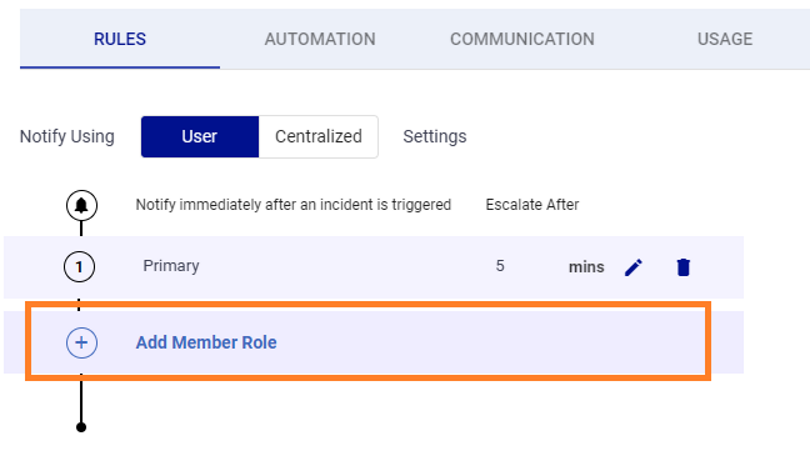Delete the Primary rule using trash icon
Image resolution: width=810 pixels, height=451 pixels.
(683, 267)
